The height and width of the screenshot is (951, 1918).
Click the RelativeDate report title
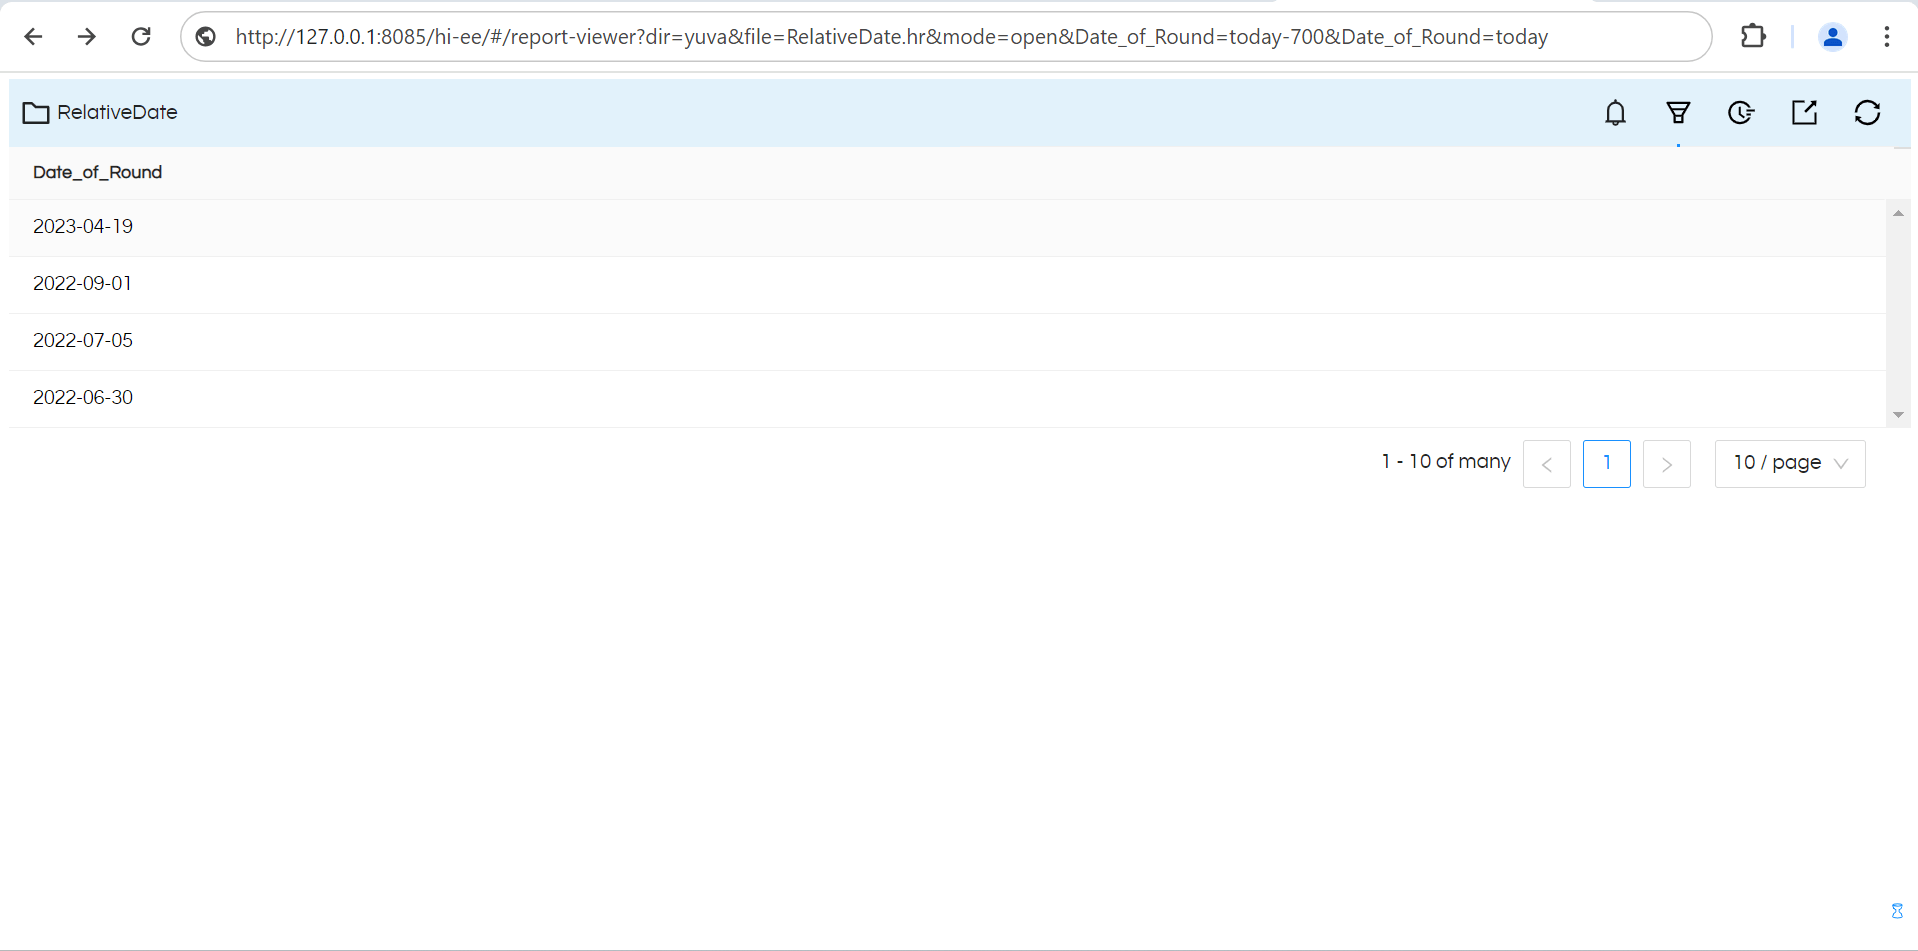[x=117, y=113]
